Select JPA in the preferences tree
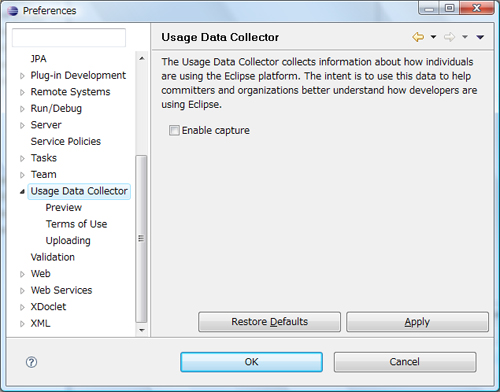The height and width of the screenshot is (392, 500). pyautogui.click(x=39, y=59)
